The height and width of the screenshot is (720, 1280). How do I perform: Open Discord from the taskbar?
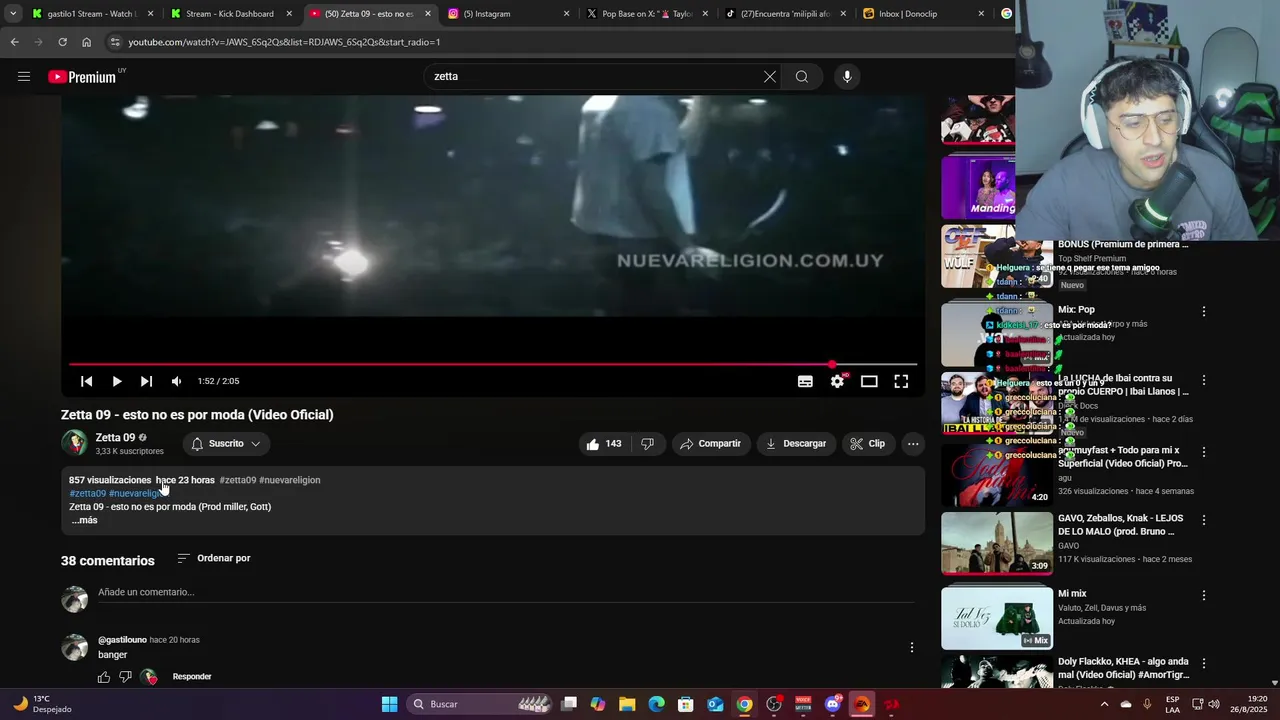pos(833,704)
